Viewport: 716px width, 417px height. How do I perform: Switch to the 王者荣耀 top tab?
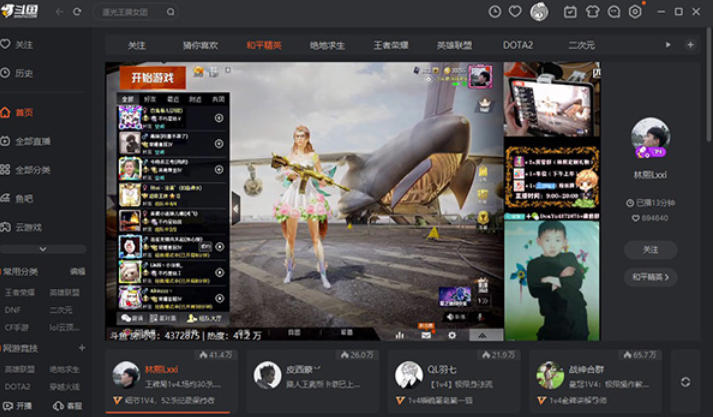click(391, 45)
